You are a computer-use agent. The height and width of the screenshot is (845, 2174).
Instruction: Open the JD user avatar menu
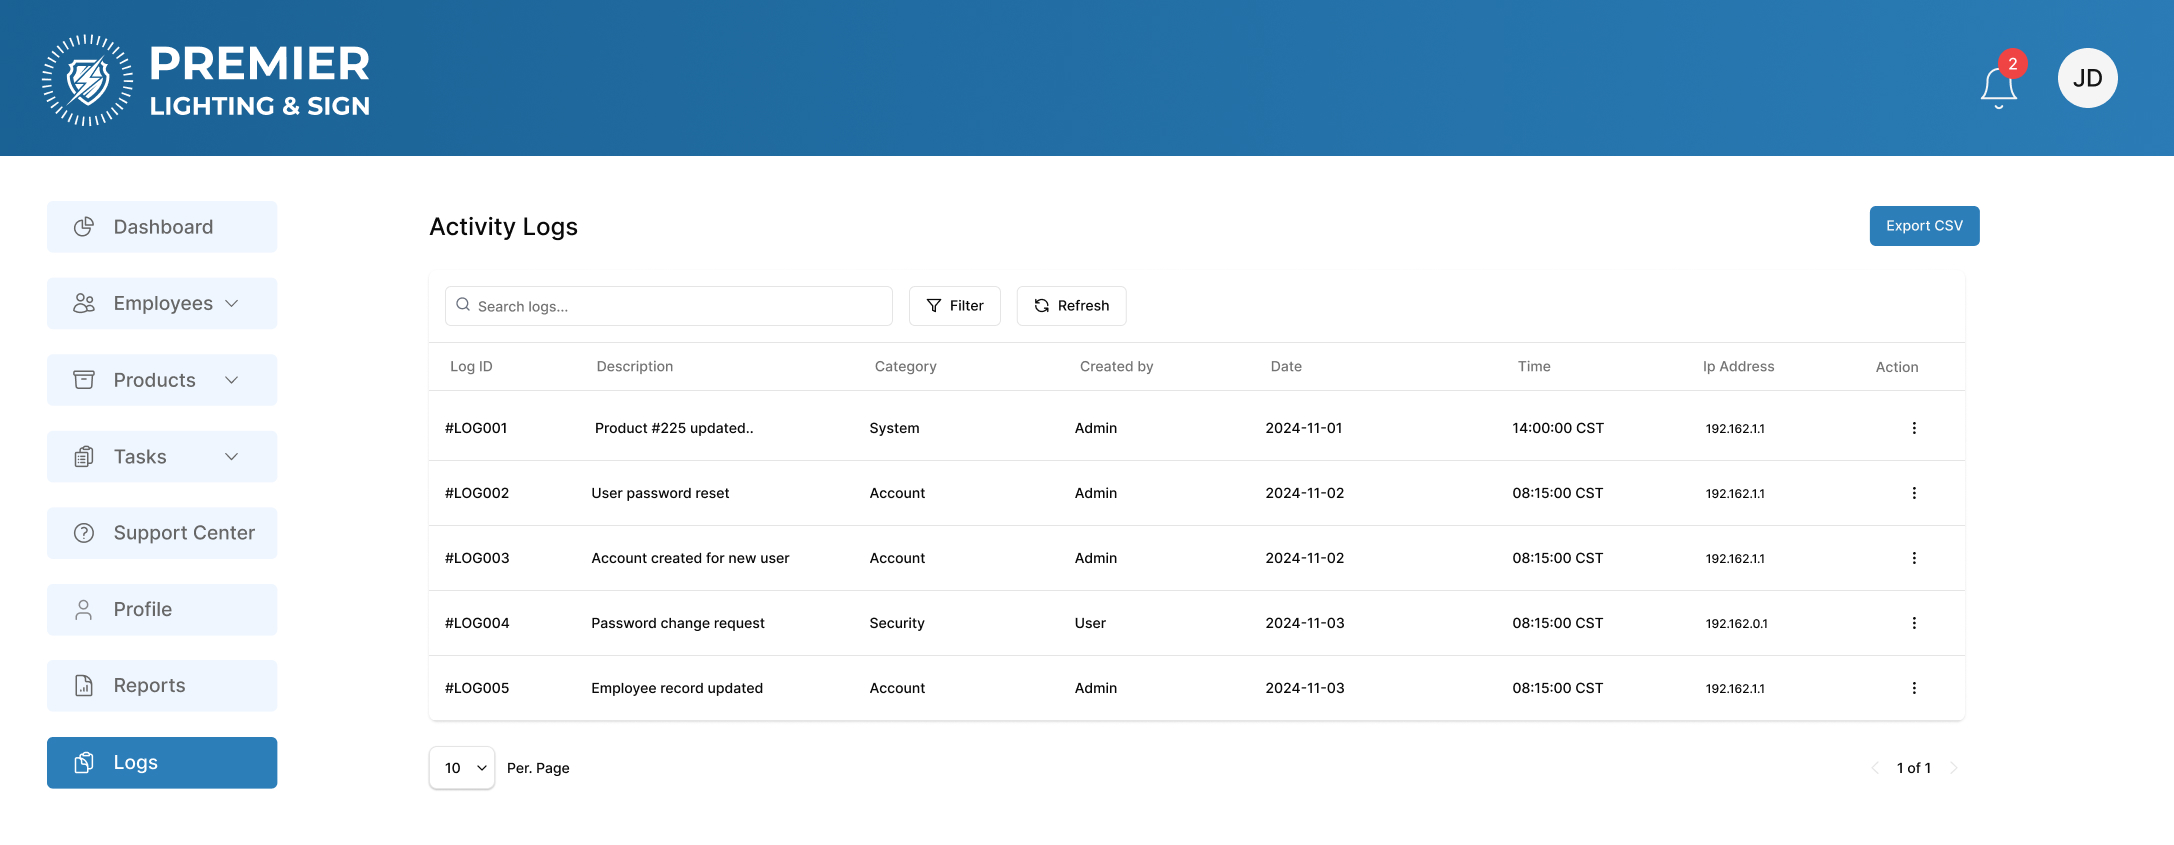tap(2087, 78)
